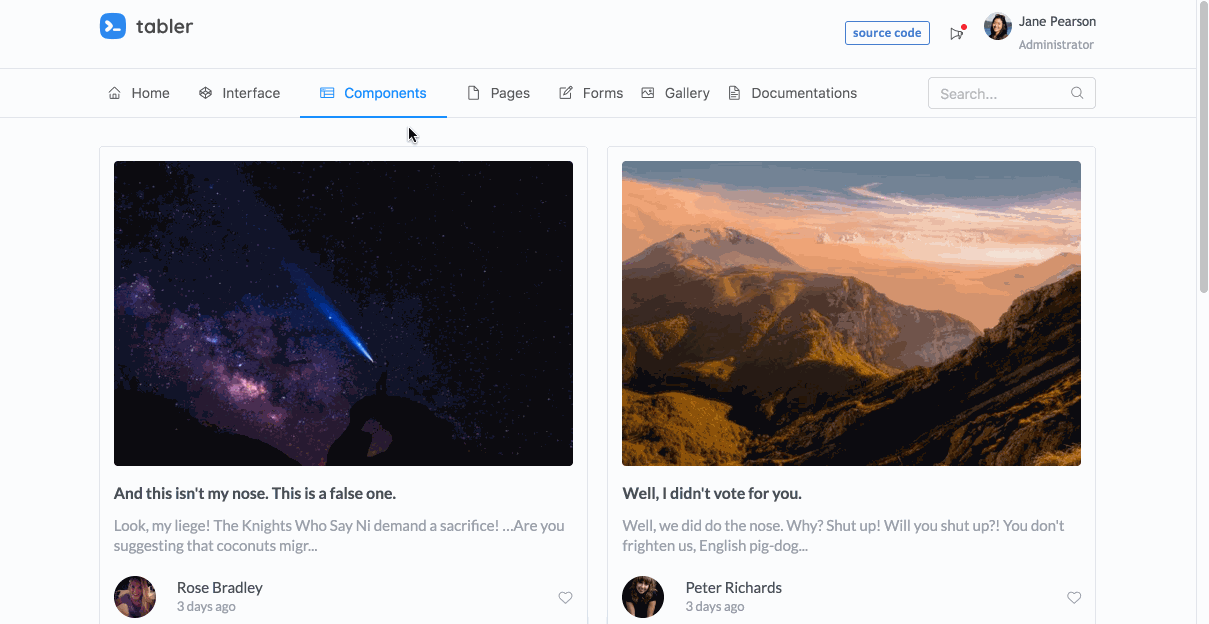
Task: Click the Pages file icon
Action: pyautogui.click(x=474, y=93)
